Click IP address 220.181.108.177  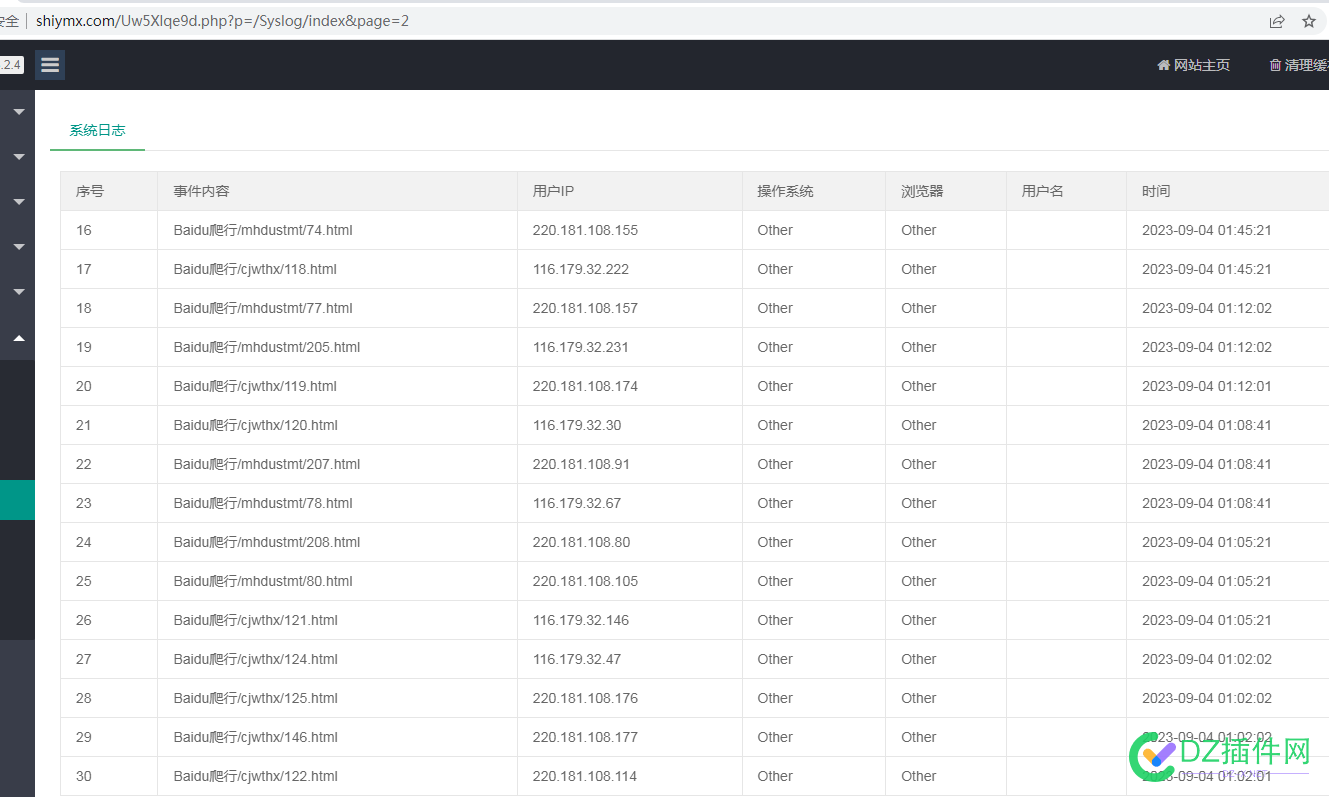click(x=585, y=737)
